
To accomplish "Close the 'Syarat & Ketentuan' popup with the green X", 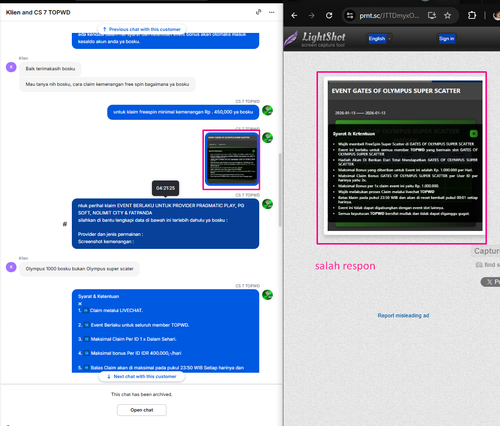I will (473, 134).
